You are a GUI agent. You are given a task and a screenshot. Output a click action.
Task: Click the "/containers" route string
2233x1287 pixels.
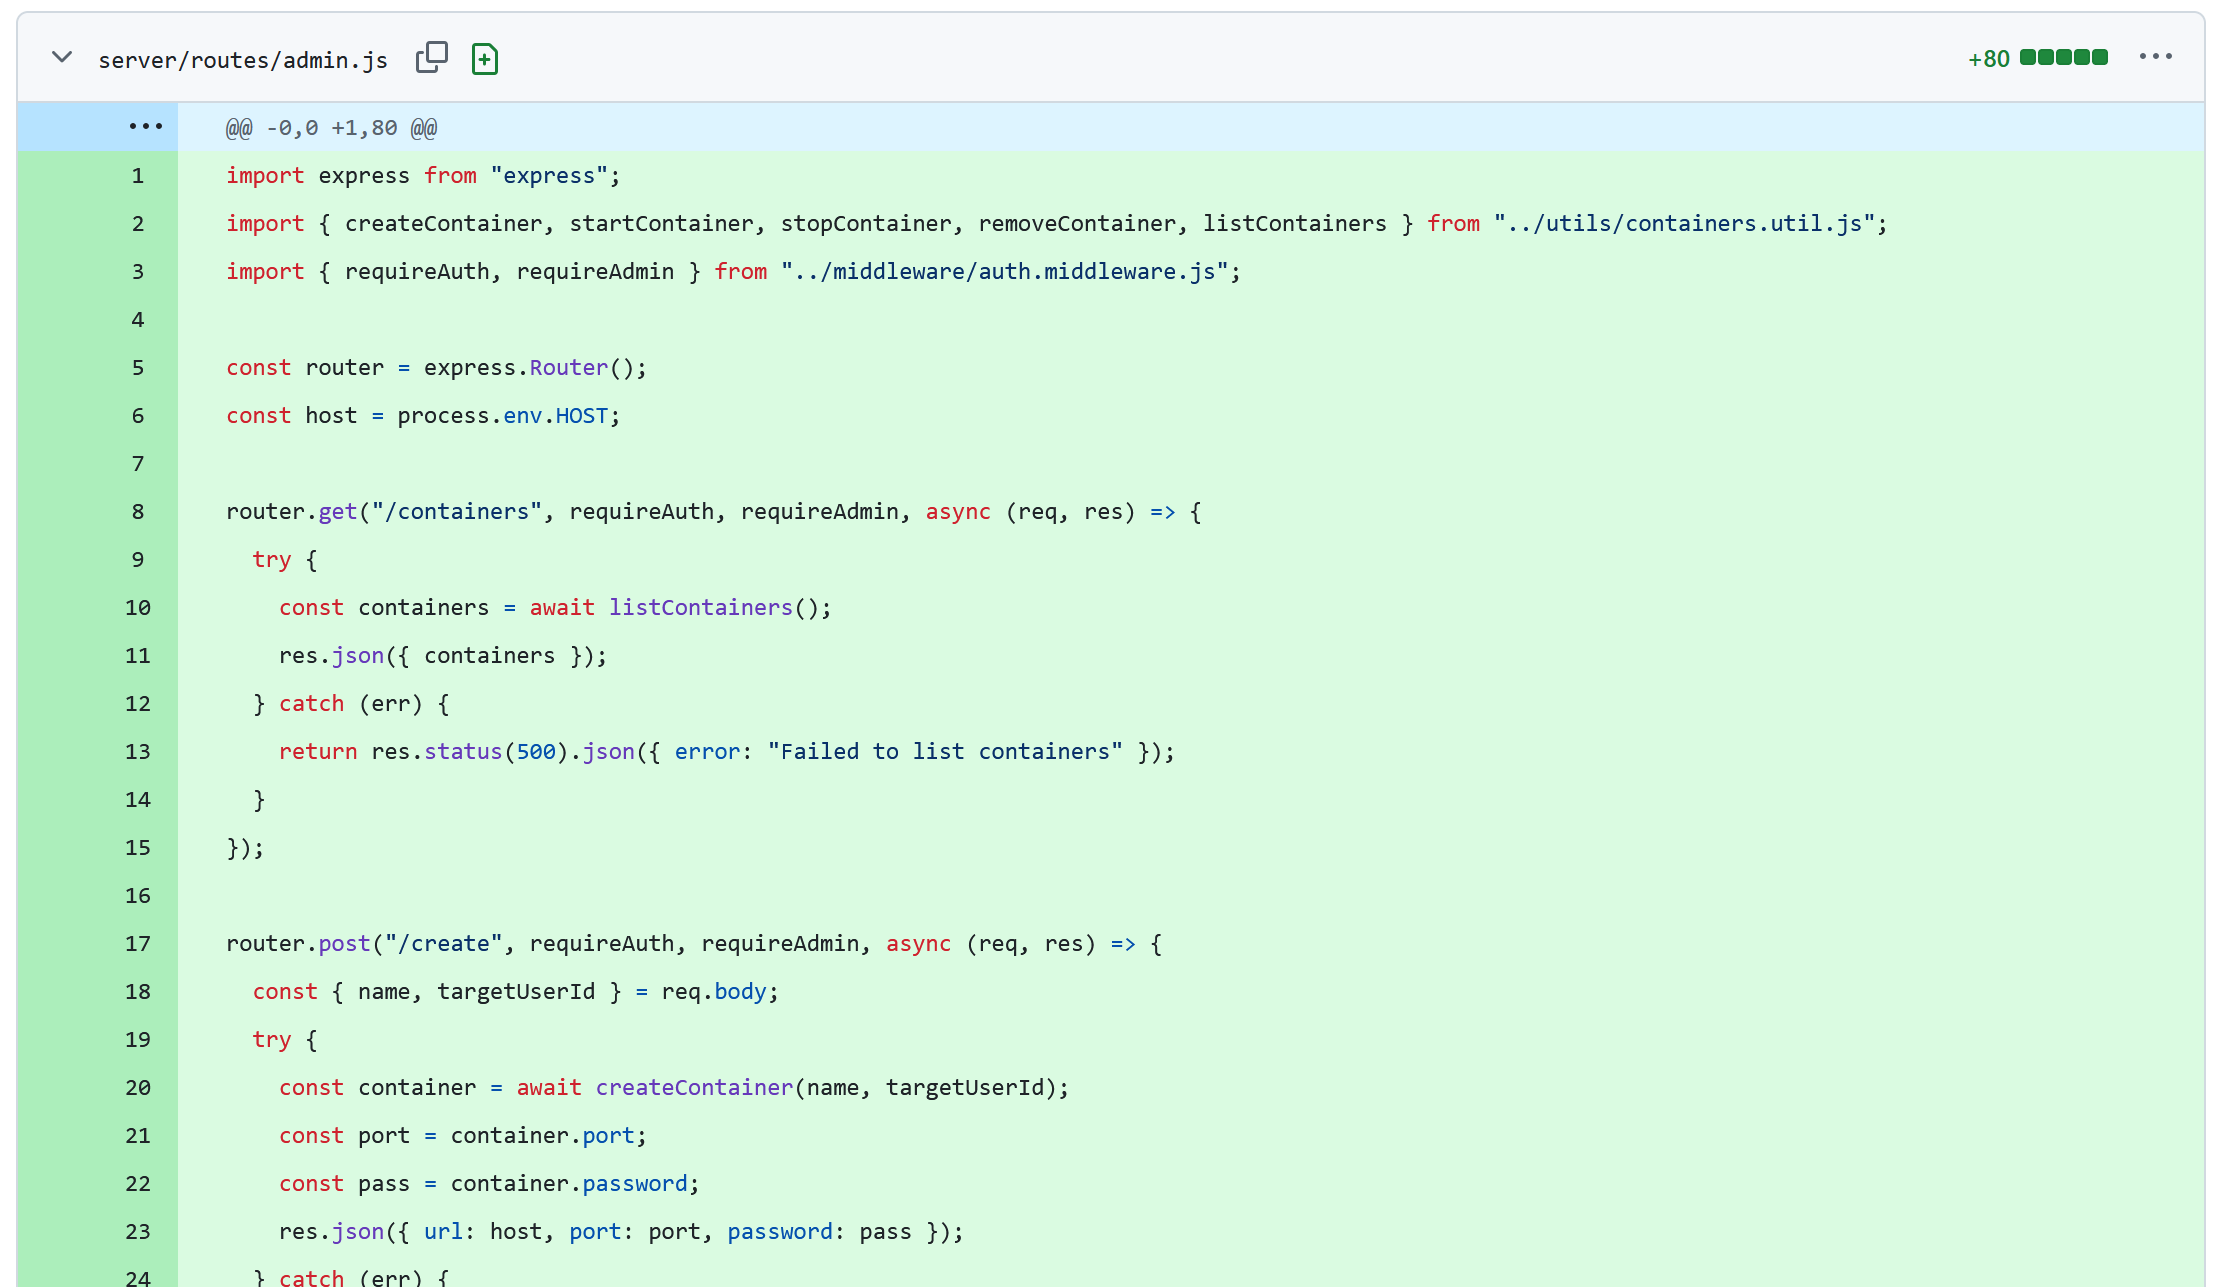tap(456, 512)
